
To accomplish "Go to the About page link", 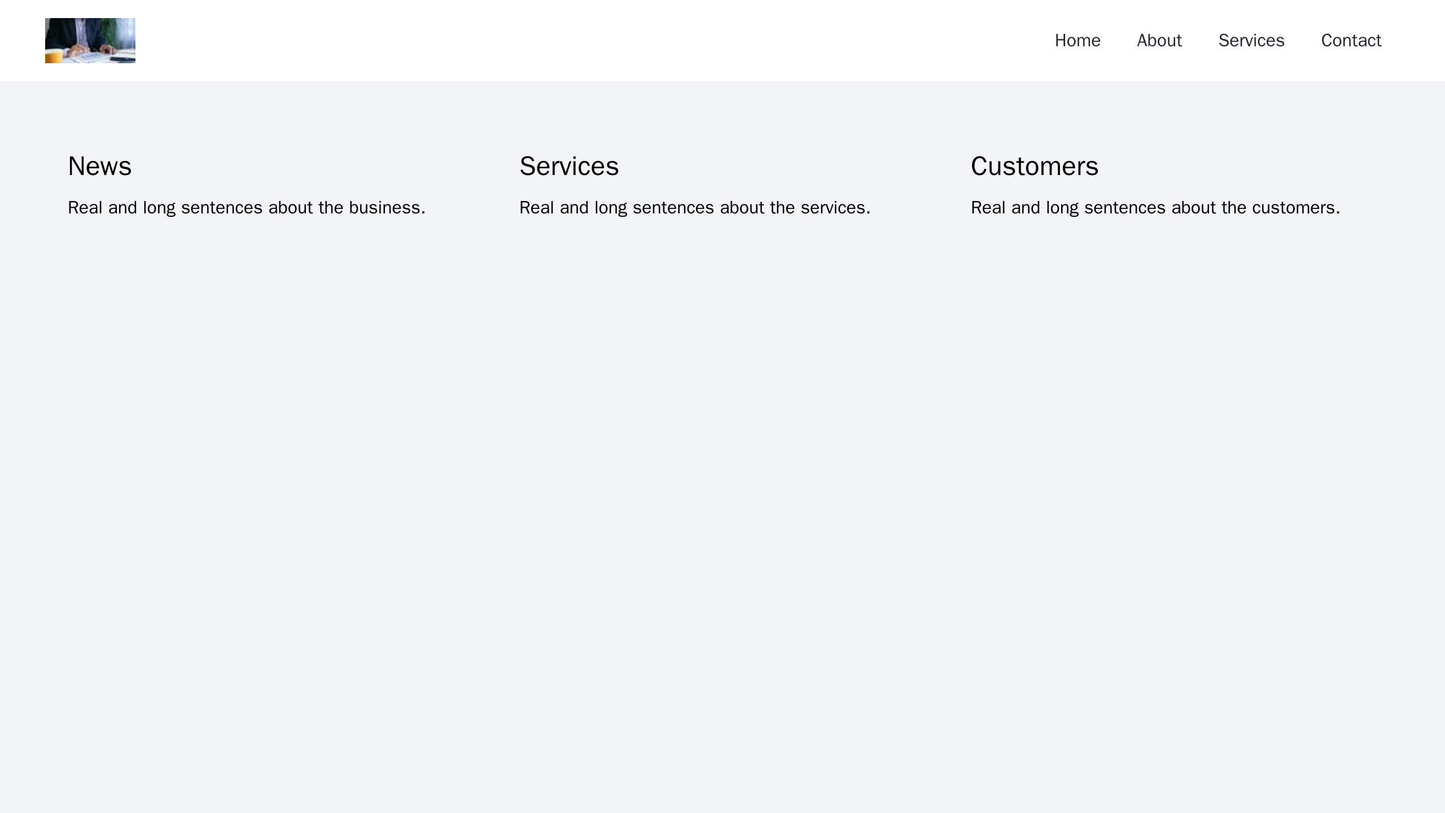I will (x=1159, y=40).
